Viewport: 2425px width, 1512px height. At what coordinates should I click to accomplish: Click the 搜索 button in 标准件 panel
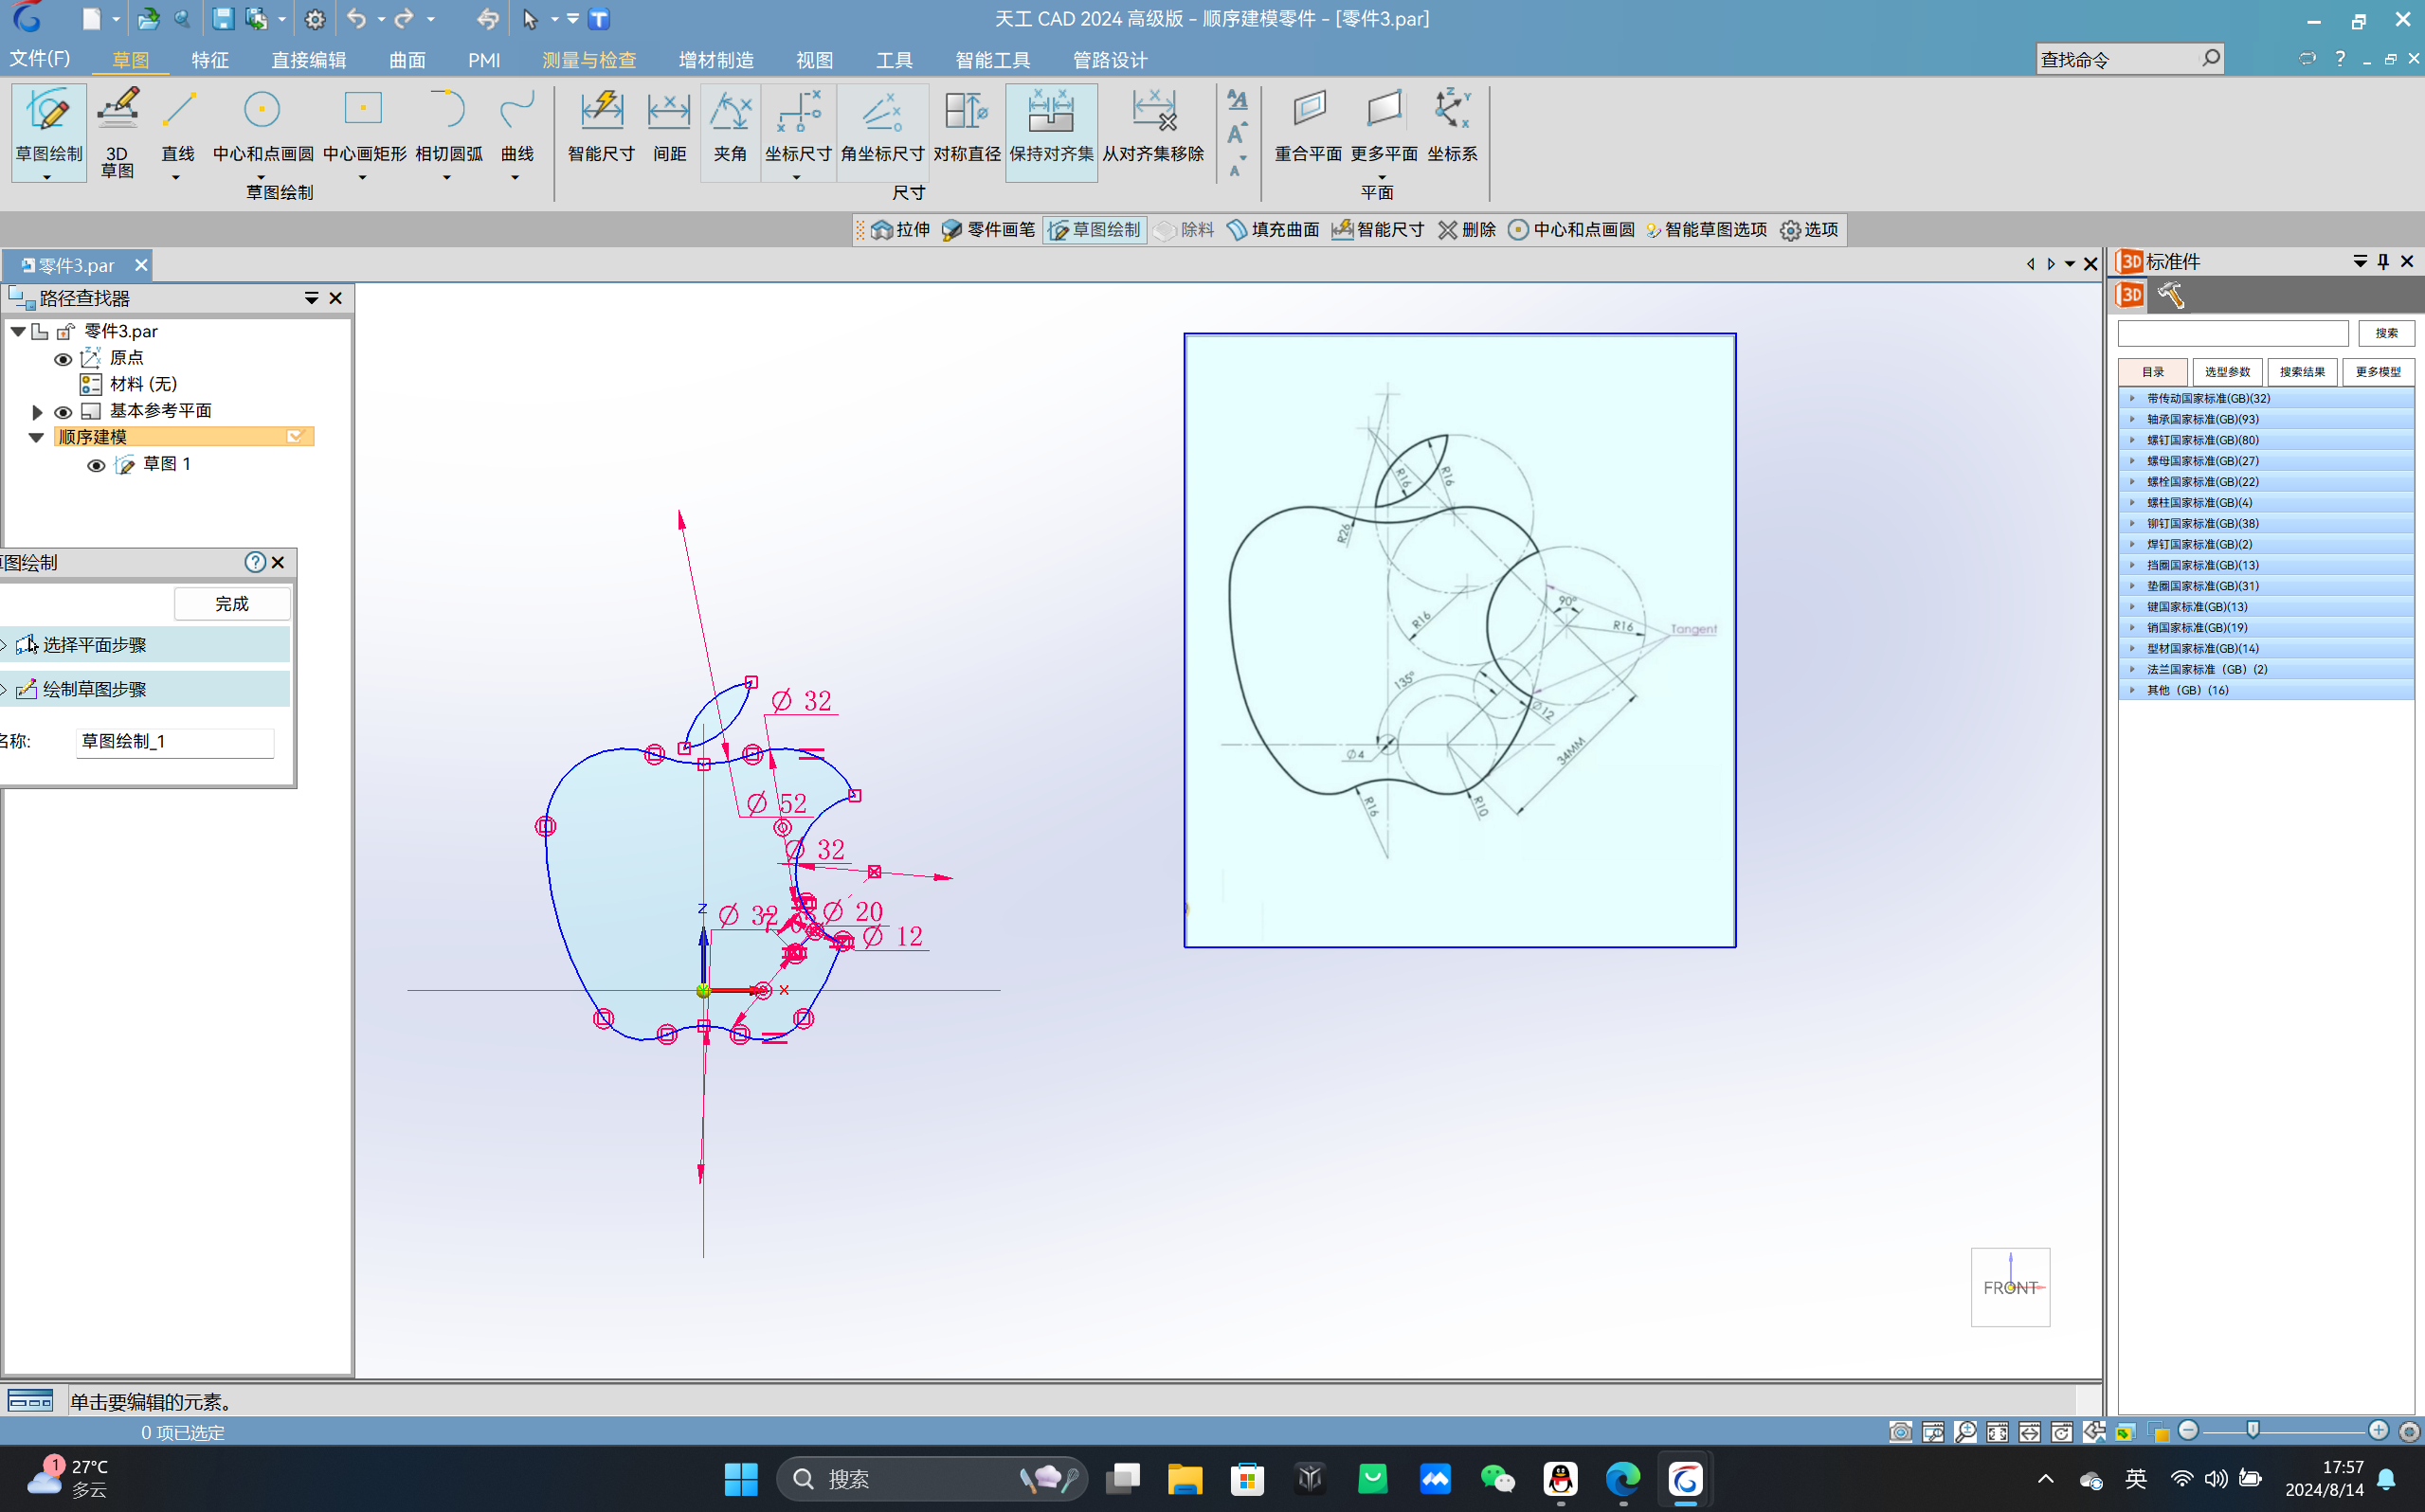click(x=2386, y=333)
